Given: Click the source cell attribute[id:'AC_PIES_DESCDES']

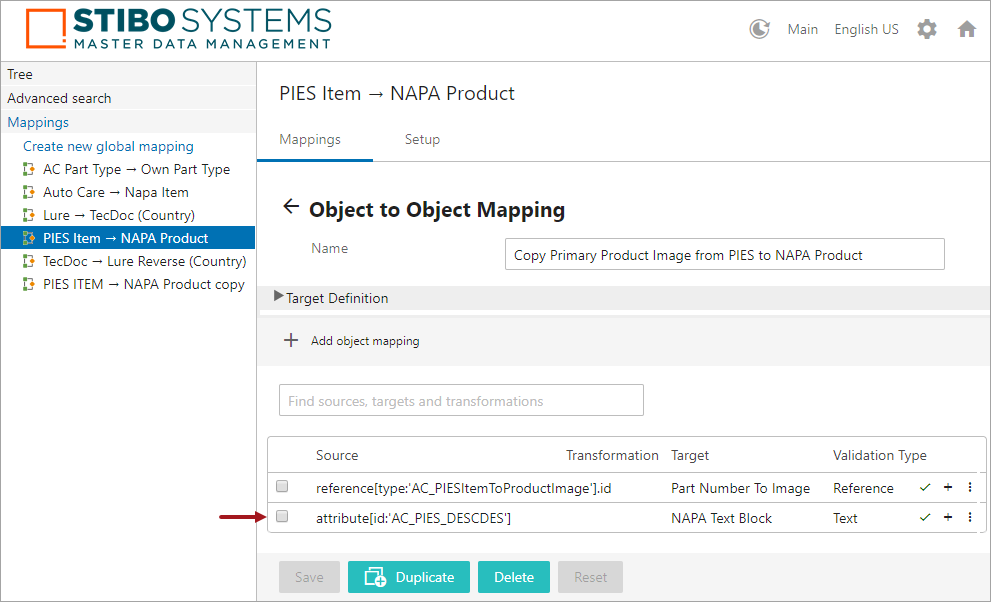Looking at the screenshot, I should [413, 519].
